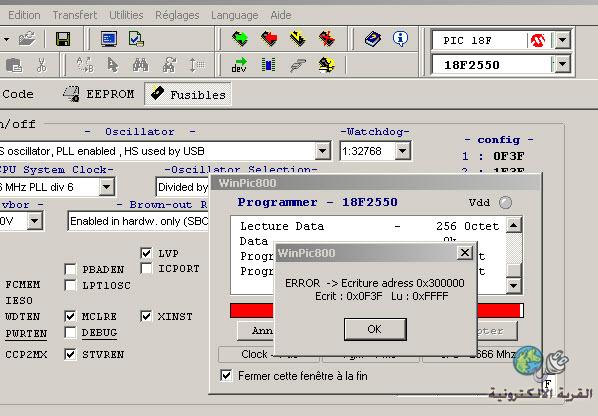The width and height of the screenshot is (598, 416).
Task: Expand the CPU System Clock dropdown
Action: (106, 187)
